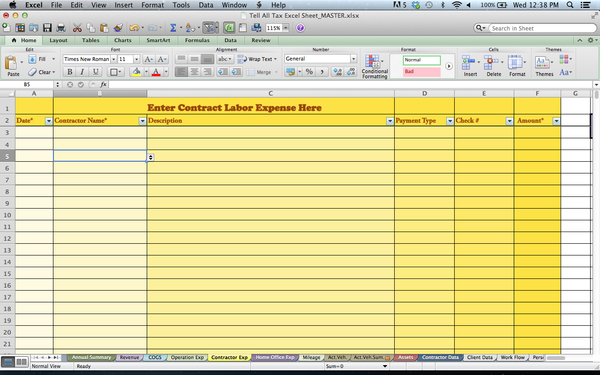The height and width of the screenshot is (375, 600).
Task: Apply Percent Style number format
Action: (x=309, y=72)
